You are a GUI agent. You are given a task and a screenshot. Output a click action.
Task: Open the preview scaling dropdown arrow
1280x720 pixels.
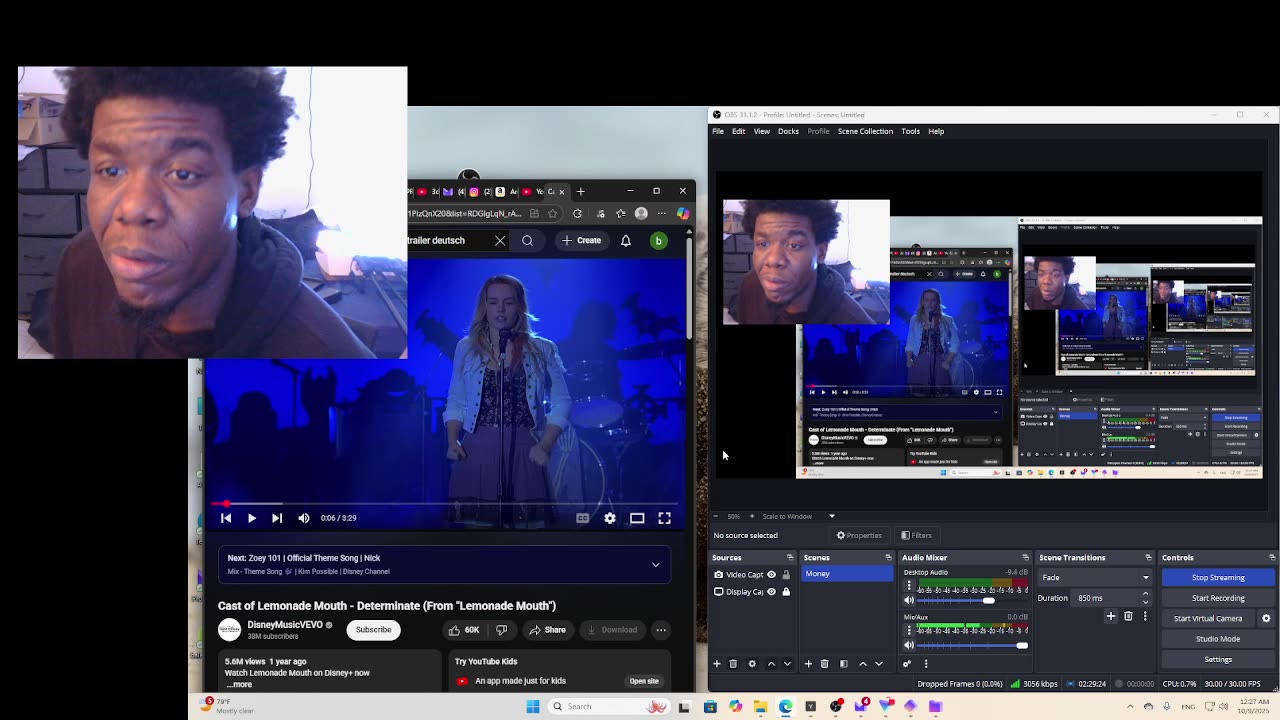coord(832,516)
